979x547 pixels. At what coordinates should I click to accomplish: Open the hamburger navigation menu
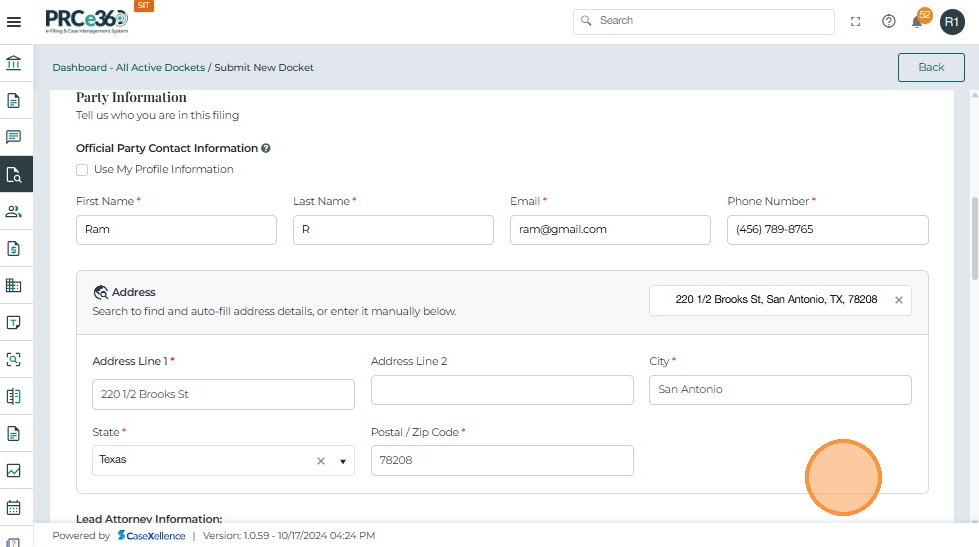click(14, 22)
